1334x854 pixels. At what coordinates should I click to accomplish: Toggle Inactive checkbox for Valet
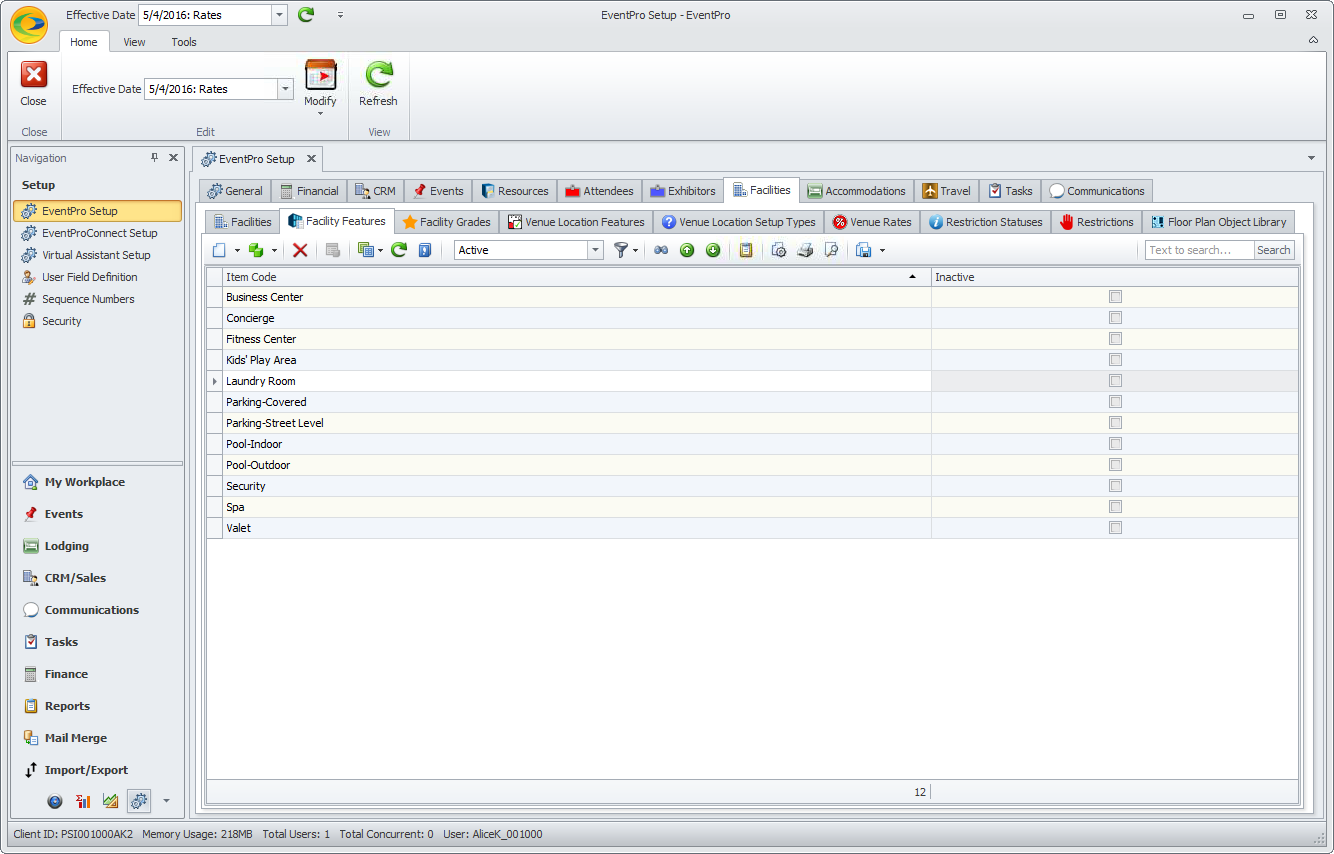pos(1115,528)
